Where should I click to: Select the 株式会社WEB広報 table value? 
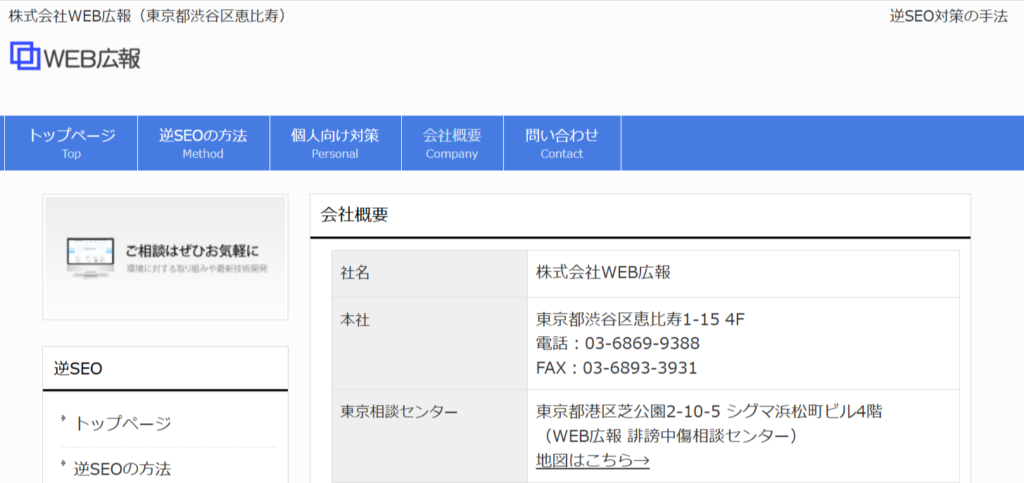(603, 273)
